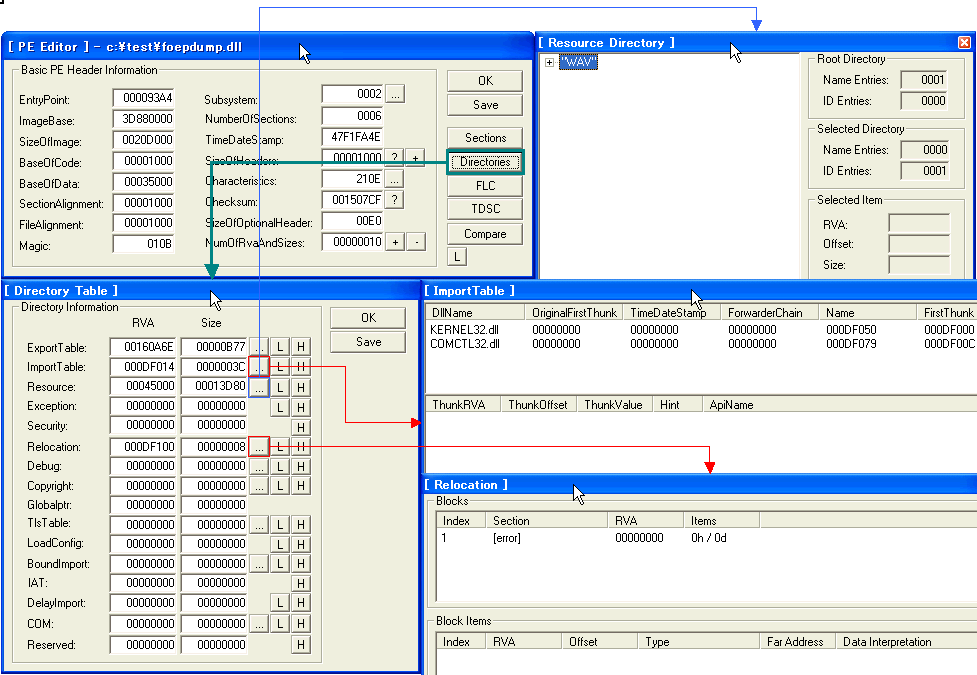Image resolution: width=977 pixels, height=675 pixels.
Task: Click the small L button in PE Editor
Action: pyautogui.click(x=457, y=257)
